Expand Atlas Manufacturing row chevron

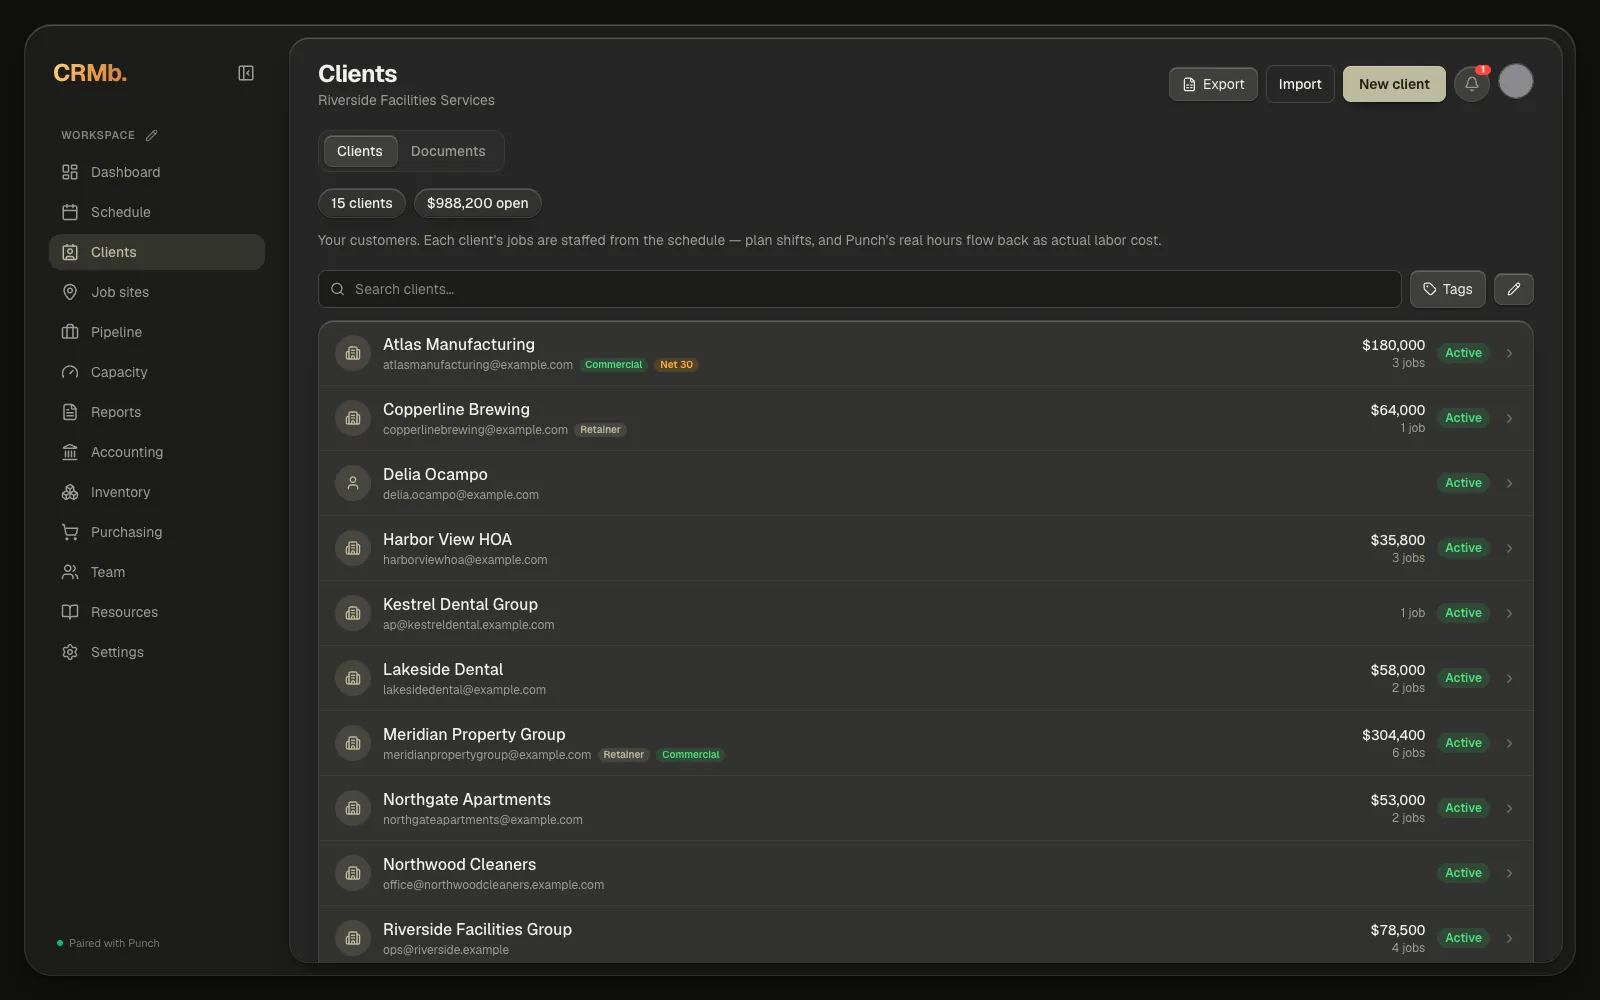pyautogui.click(x=1509, y=353)
